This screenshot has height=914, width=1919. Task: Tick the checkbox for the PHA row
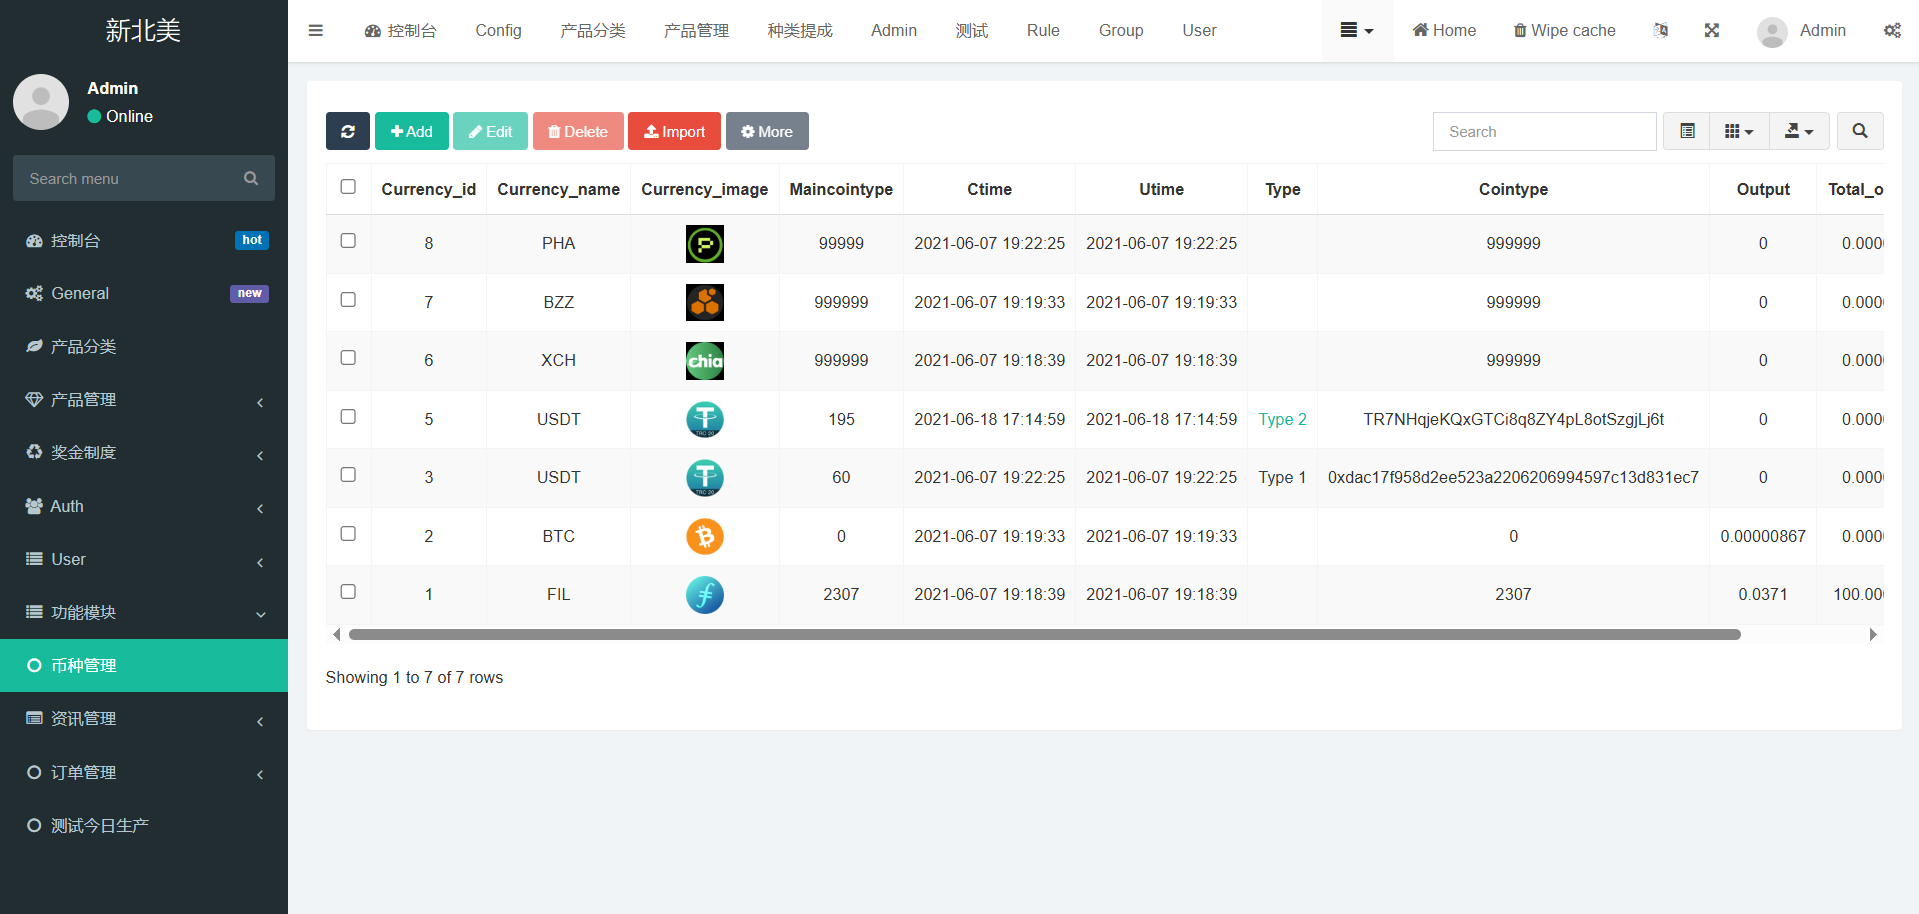[348, 241]
